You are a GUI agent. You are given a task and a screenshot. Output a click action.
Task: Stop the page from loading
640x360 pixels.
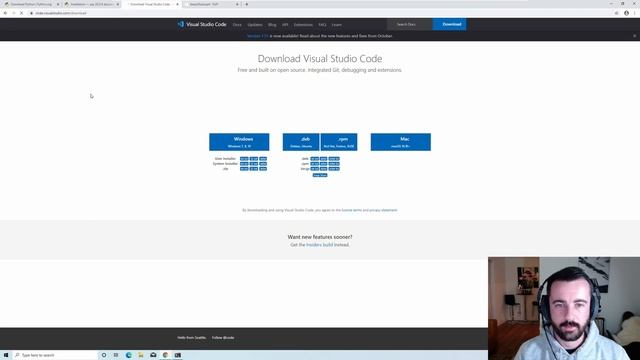click(22, 13)
